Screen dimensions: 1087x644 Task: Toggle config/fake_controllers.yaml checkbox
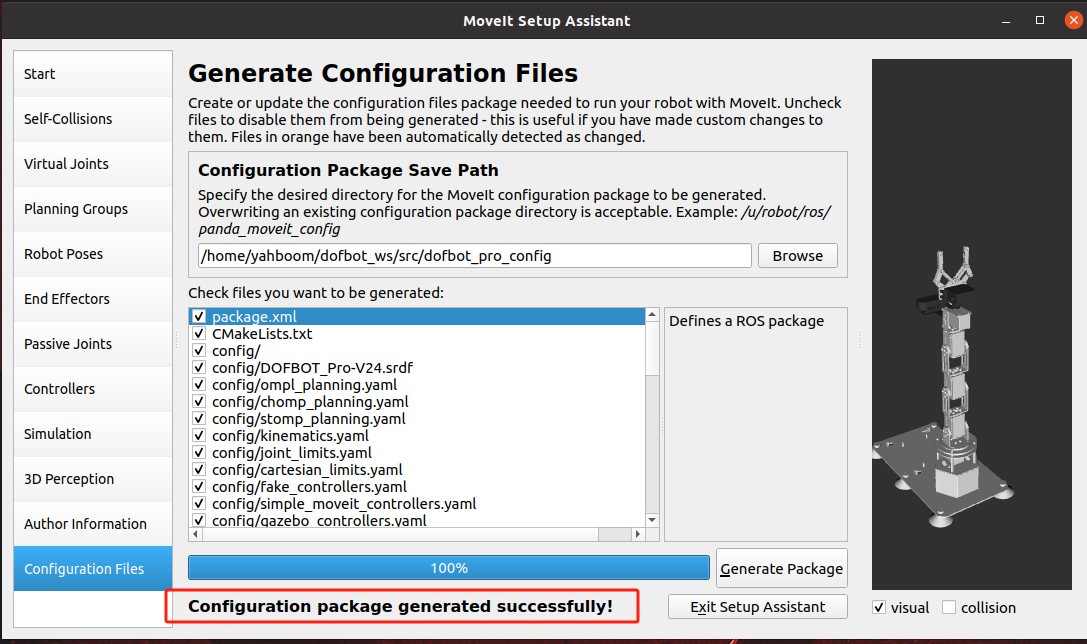click(199, 487)
